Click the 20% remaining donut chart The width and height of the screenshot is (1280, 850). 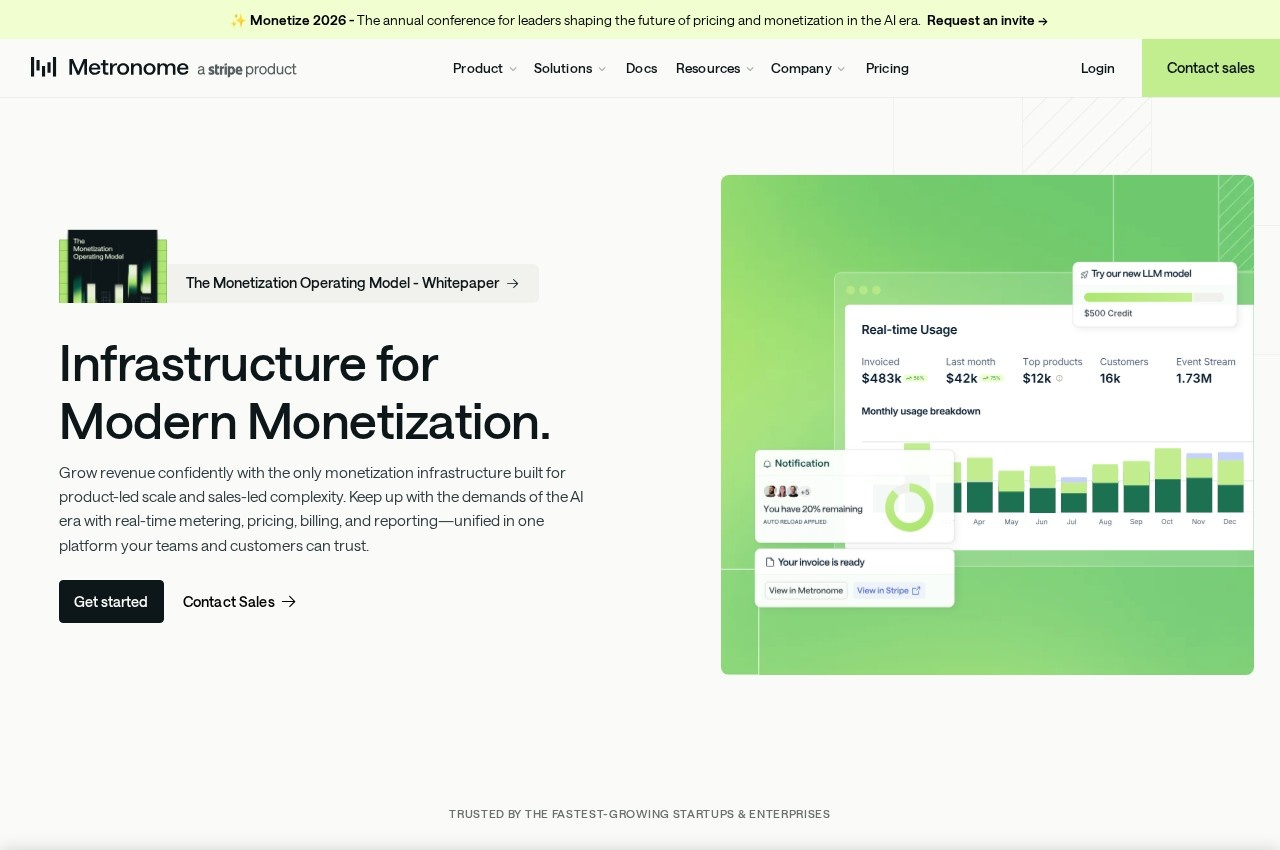[909, 507]
